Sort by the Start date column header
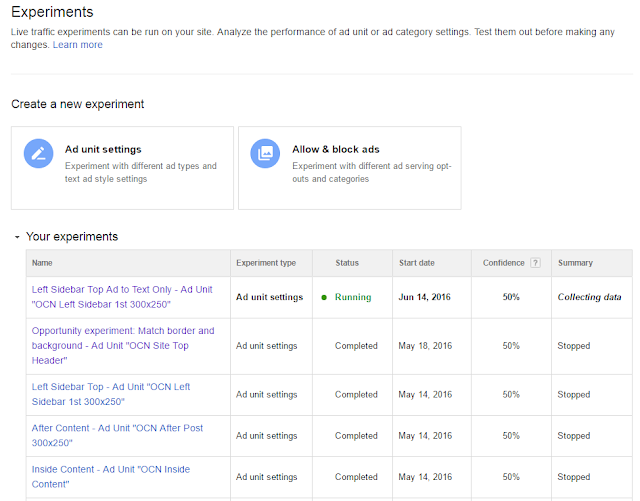640x501 pixels. pyautogui.click(x=416, y=263)
